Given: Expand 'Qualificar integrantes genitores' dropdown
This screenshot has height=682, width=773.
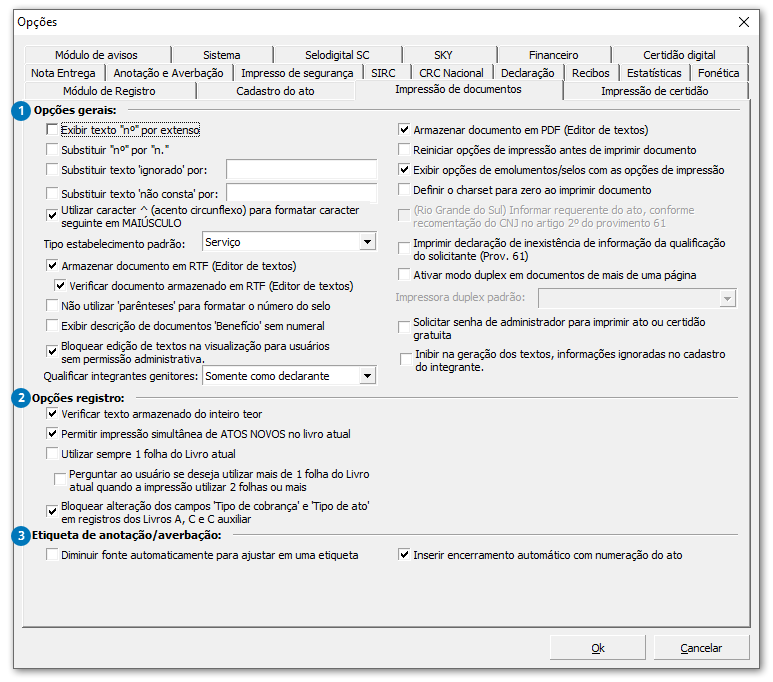Looking at the screenshot, I should pyautogui.click(x=367, y=376).
